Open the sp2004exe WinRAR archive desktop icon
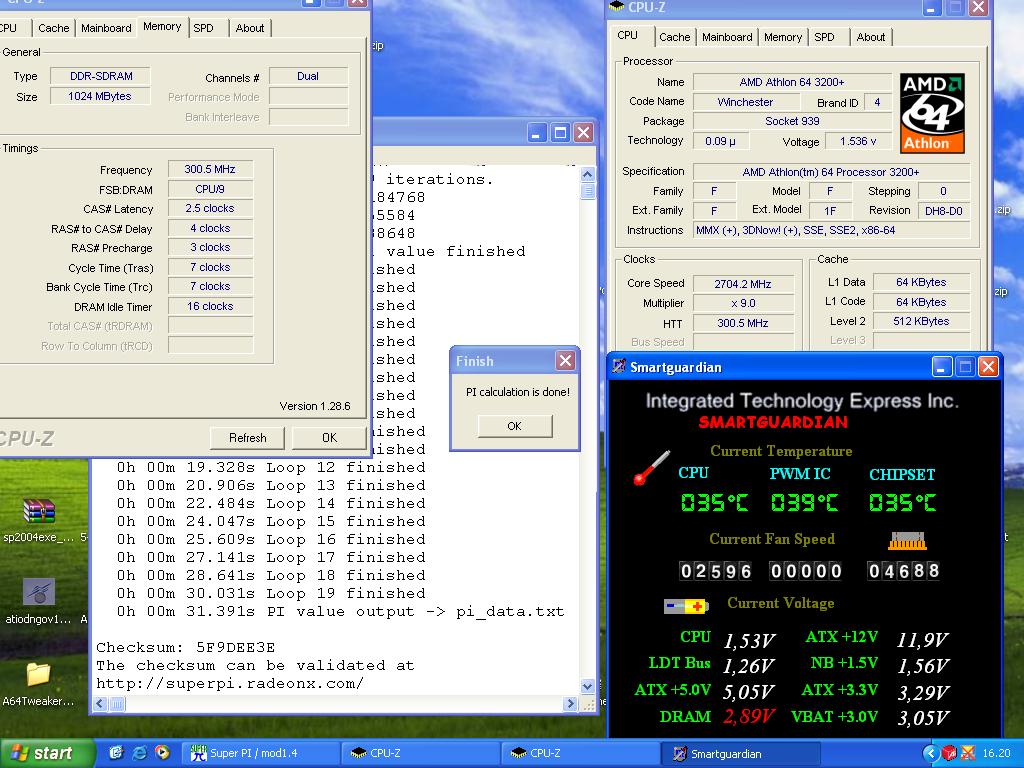The image size is (1024, 768). (x=39, y=511)
